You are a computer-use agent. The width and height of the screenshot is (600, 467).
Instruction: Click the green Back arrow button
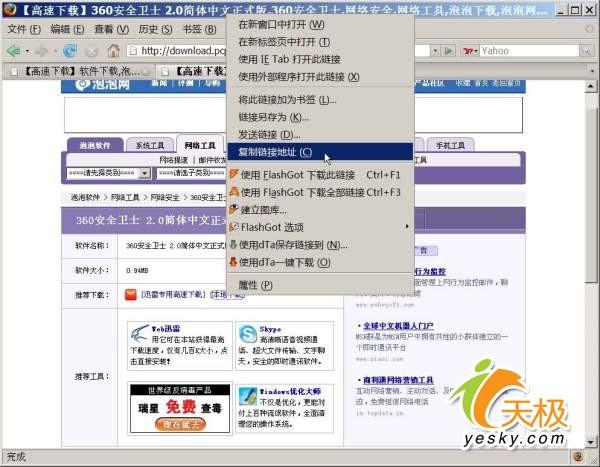pyautogui.click(x=13, y=51)
